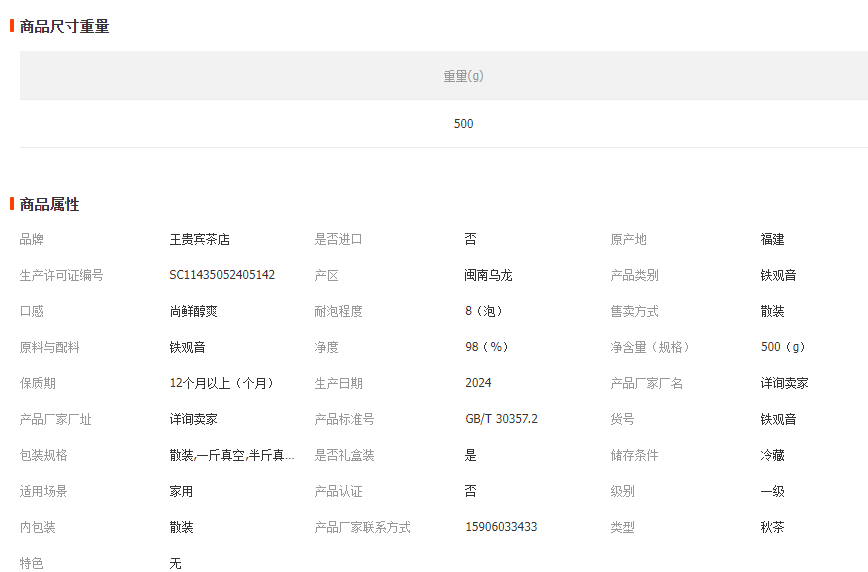
Task: Select the license number SC11435052405142
Action: pos(222,275)
